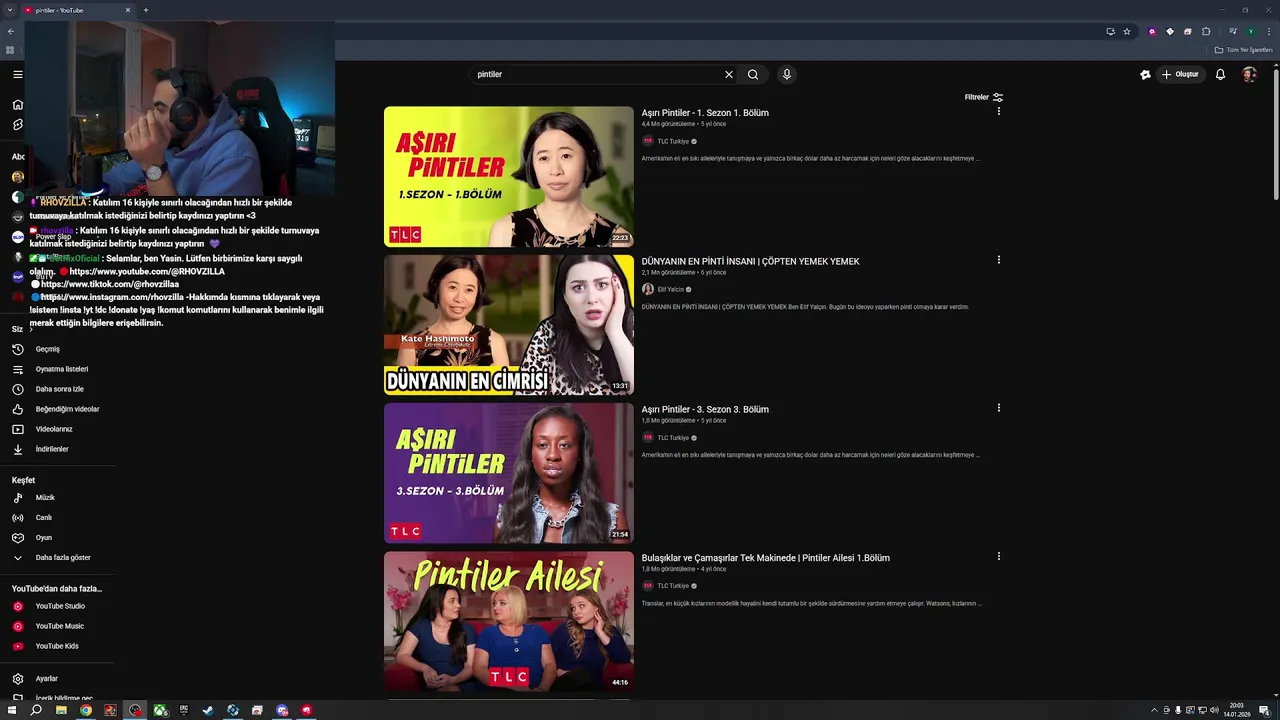The image size is (1280, 720).
Task: Open Windows taskbar search
Action: pyautogui.click(x=36, y=710)
